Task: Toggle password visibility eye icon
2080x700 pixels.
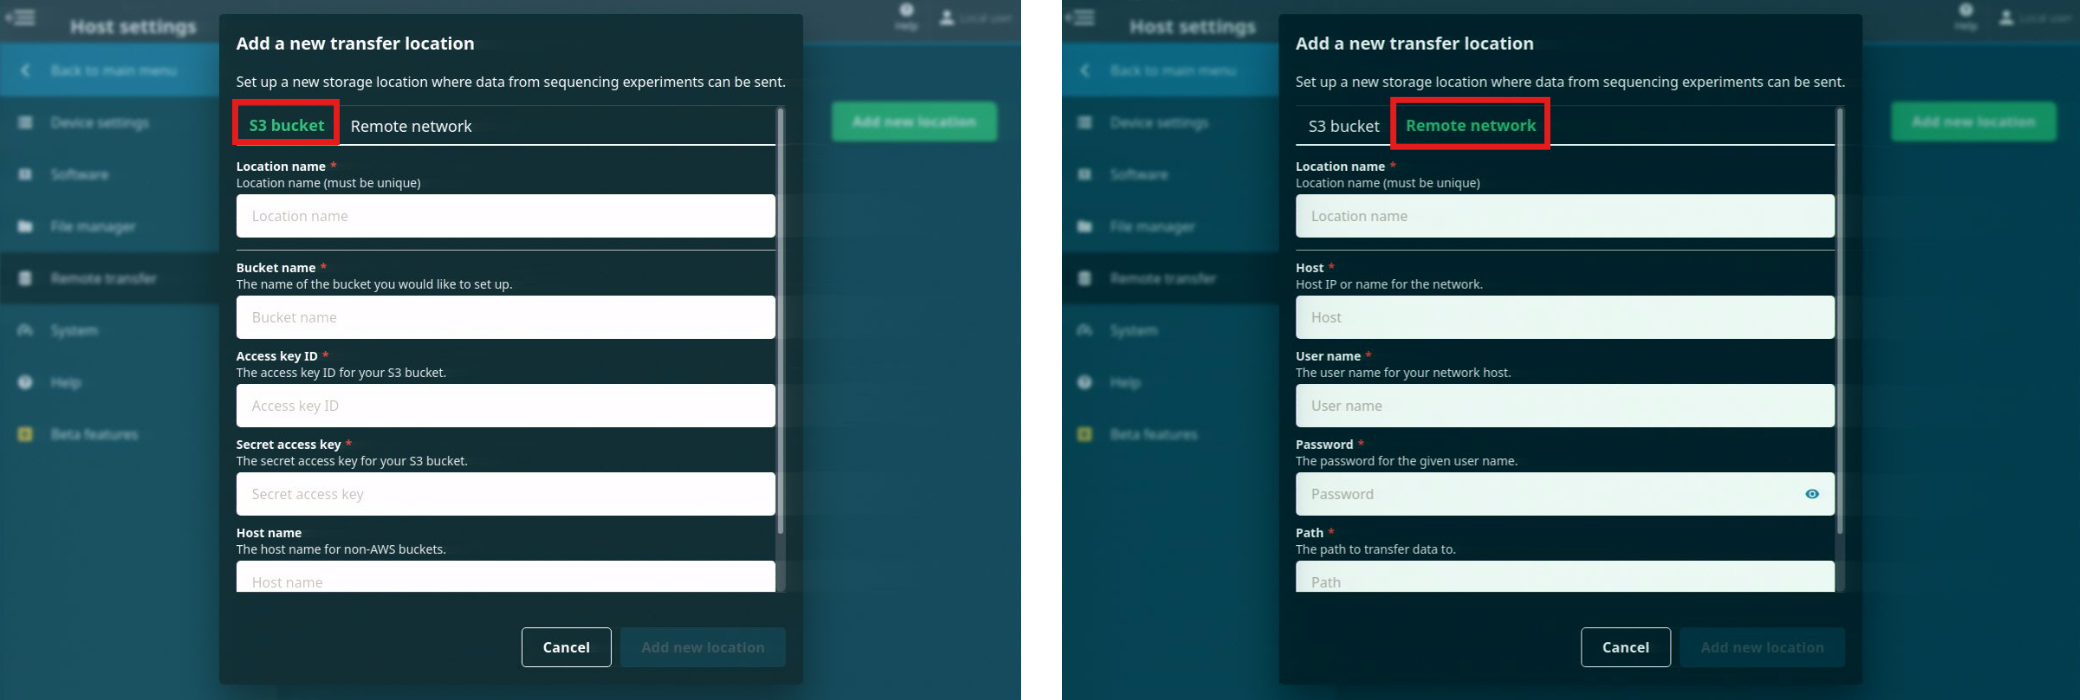Action: click(1812, 494)
